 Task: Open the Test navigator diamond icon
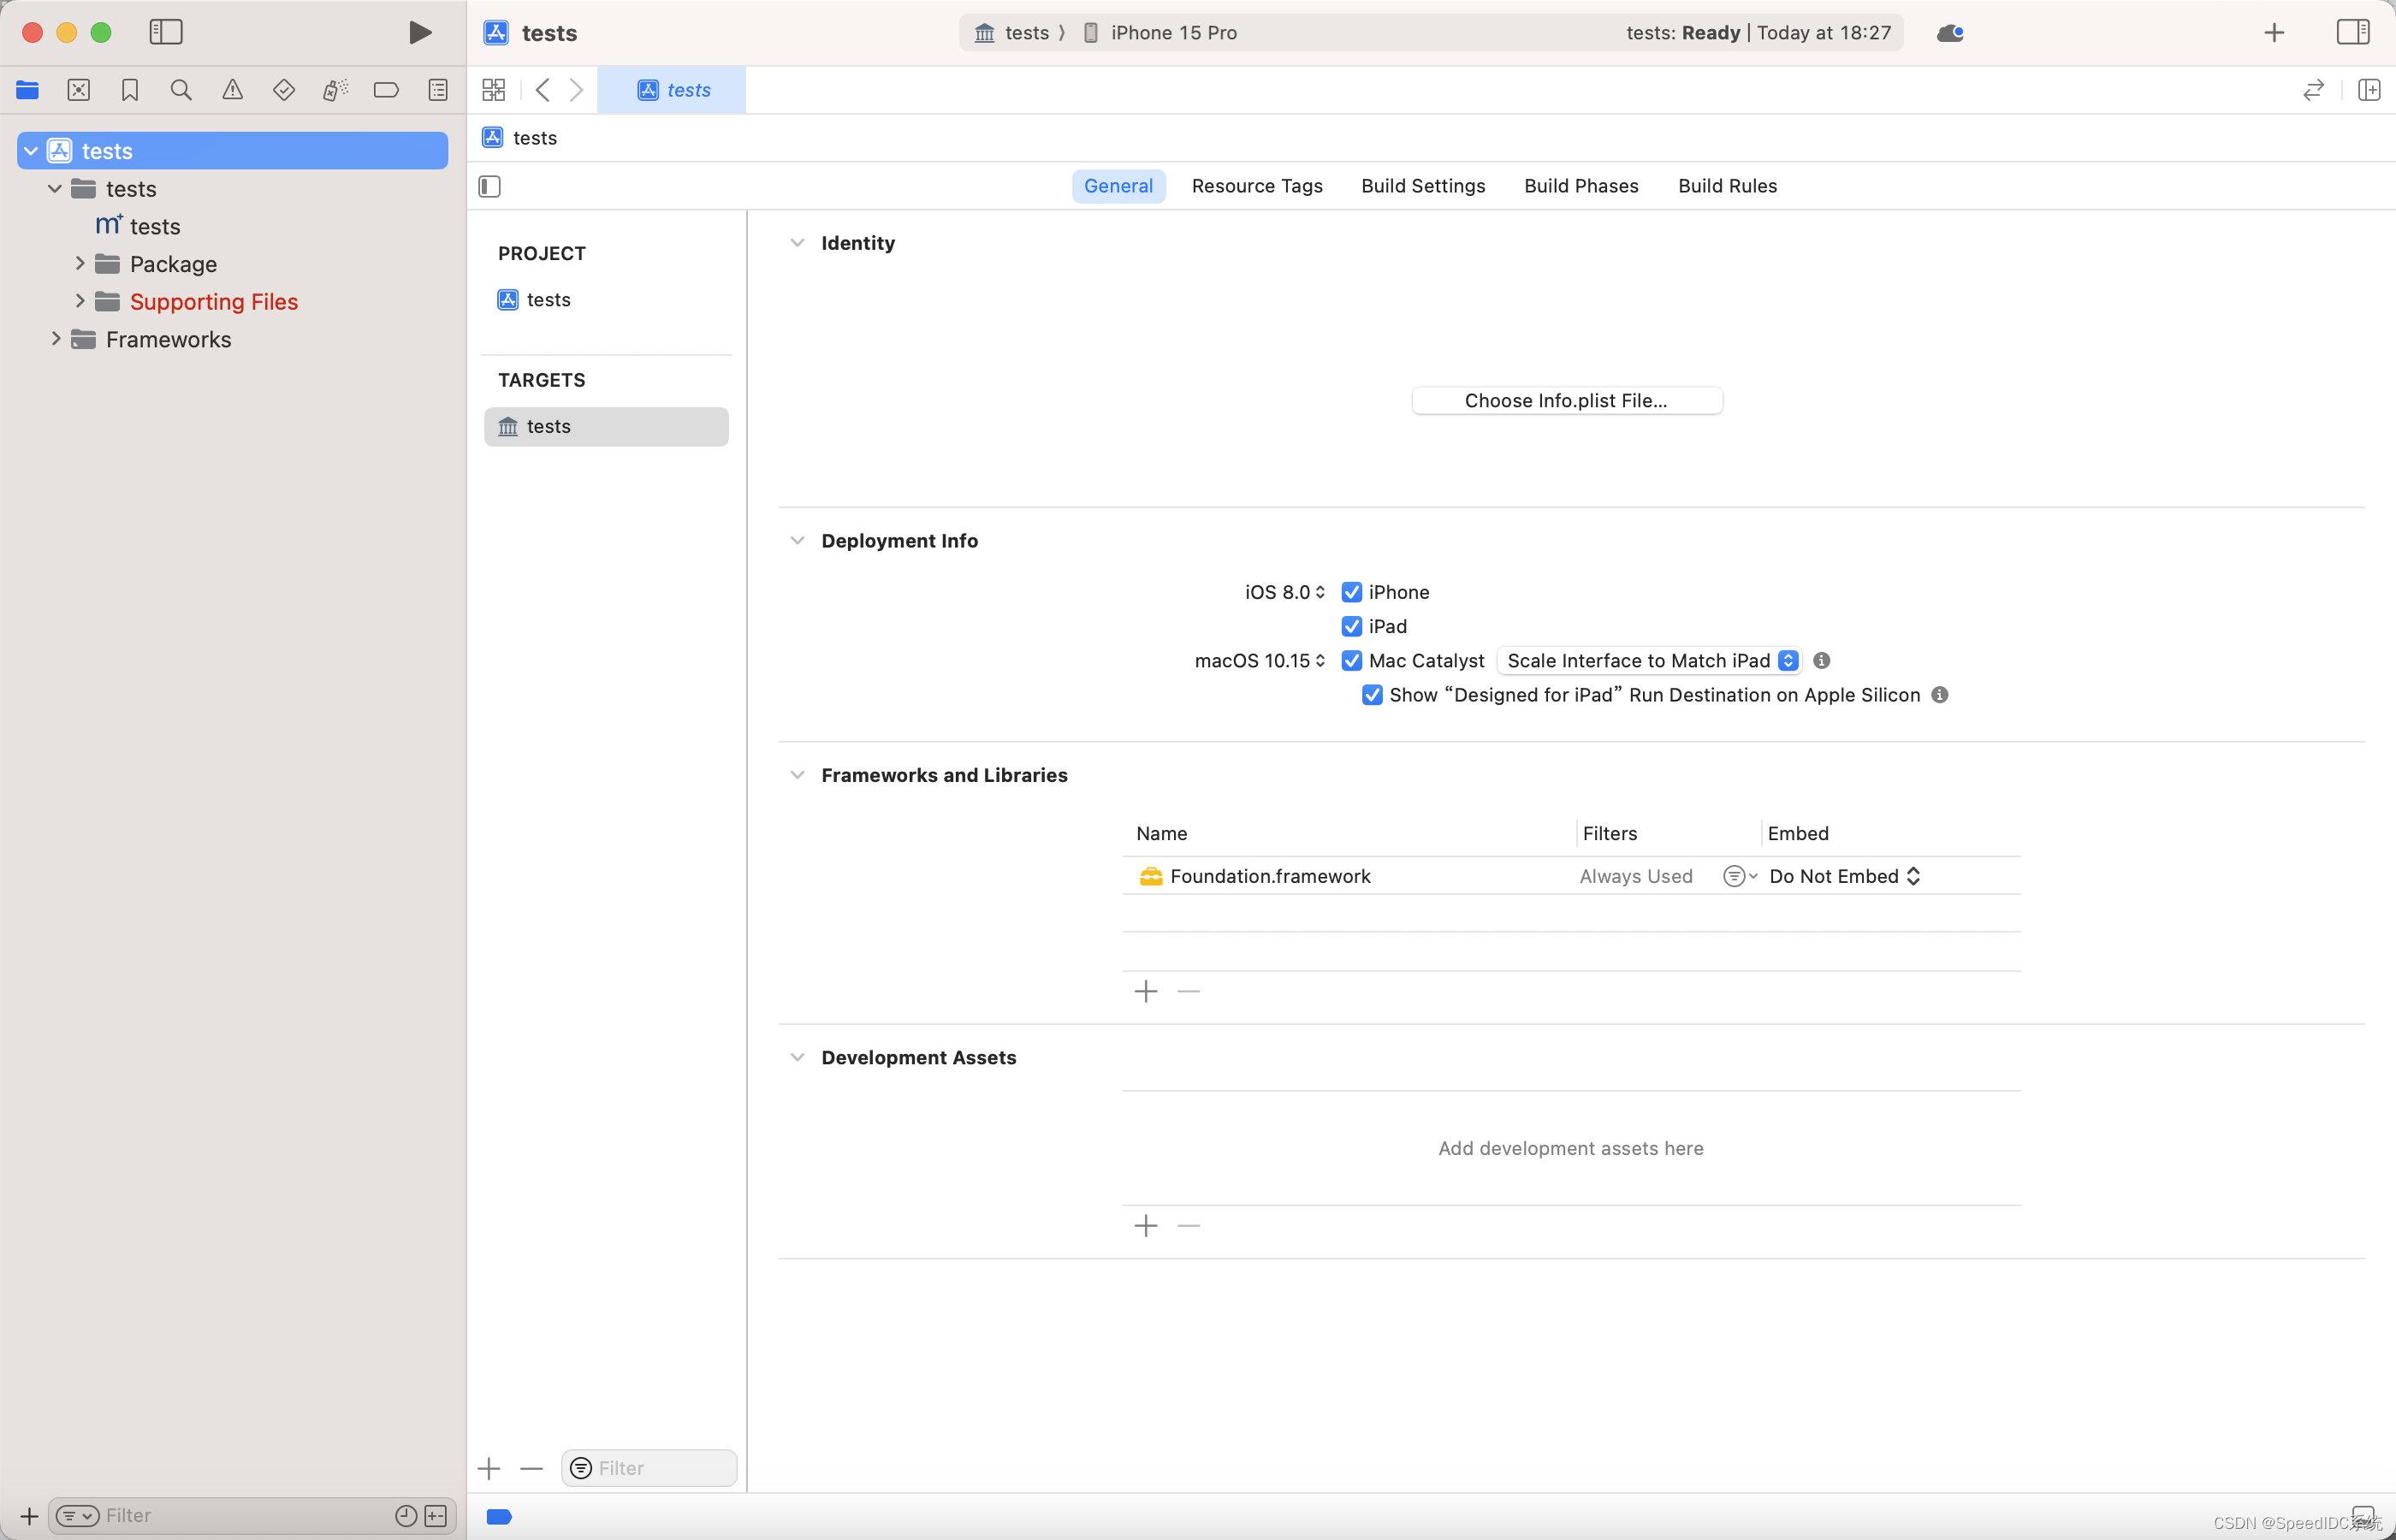[x=284, y=90]
